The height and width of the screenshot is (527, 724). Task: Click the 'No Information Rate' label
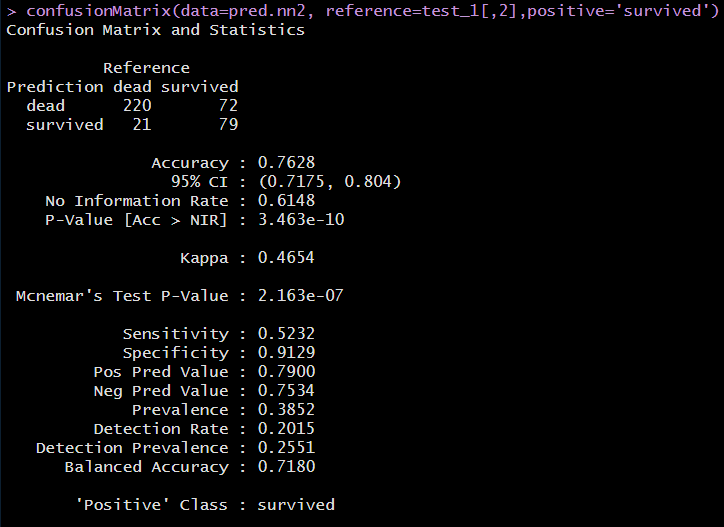coord(137,201)
